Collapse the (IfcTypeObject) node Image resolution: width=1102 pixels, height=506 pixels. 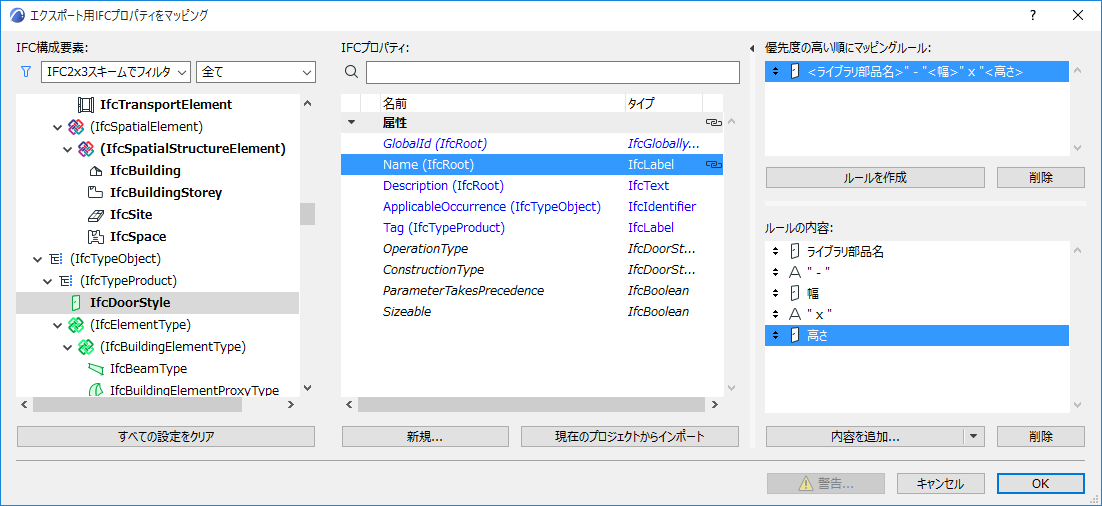(x=37, y=259)
